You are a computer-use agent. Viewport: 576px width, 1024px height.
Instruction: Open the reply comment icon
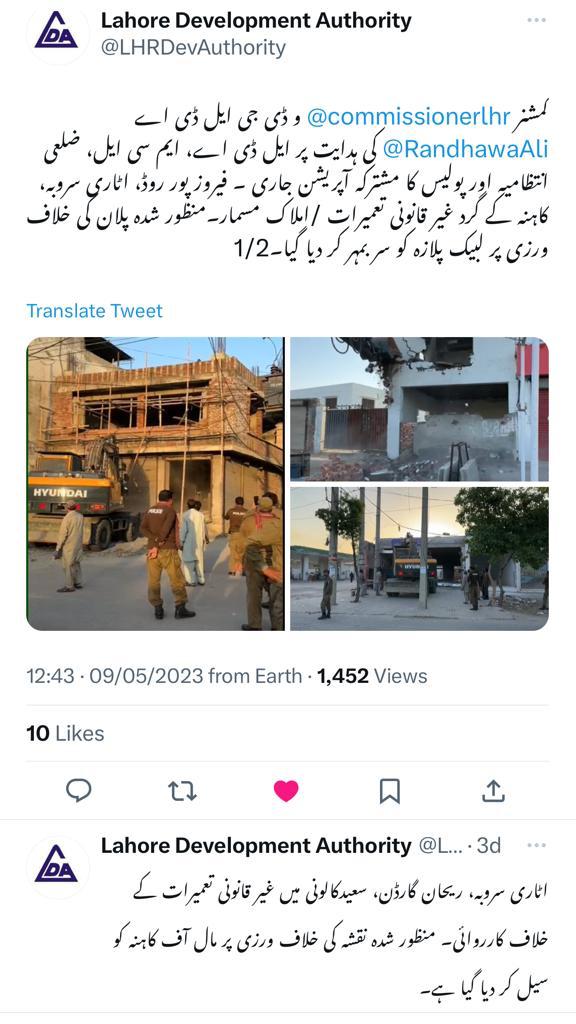pos(78,790)
